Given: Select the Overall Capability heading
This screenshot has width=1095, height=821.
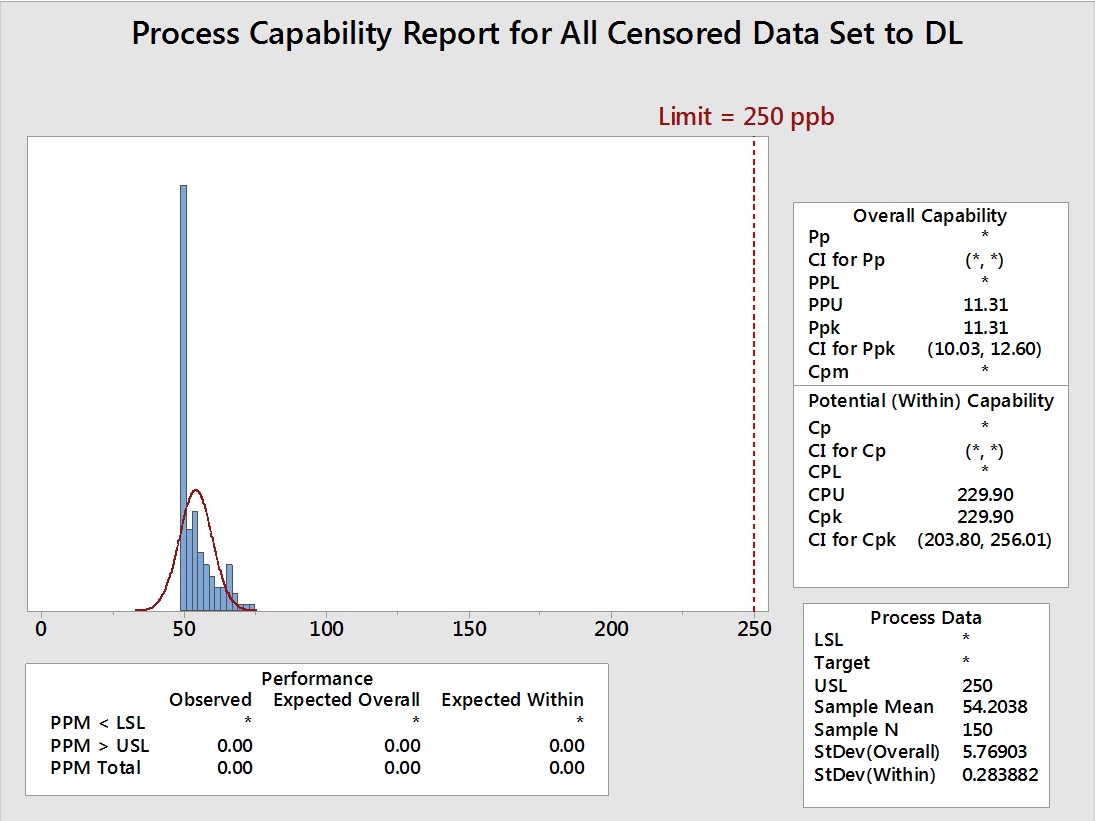Looking at the screenshot, I should click(x=929, y=216).
